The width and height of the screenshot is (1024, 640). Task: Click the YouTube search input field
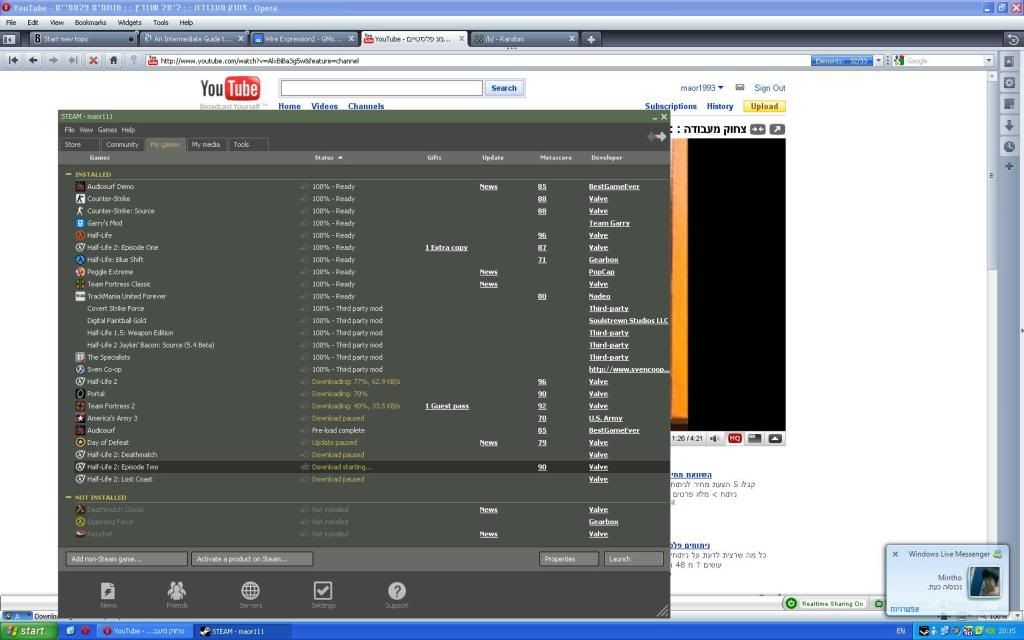[x=381, y=88]
